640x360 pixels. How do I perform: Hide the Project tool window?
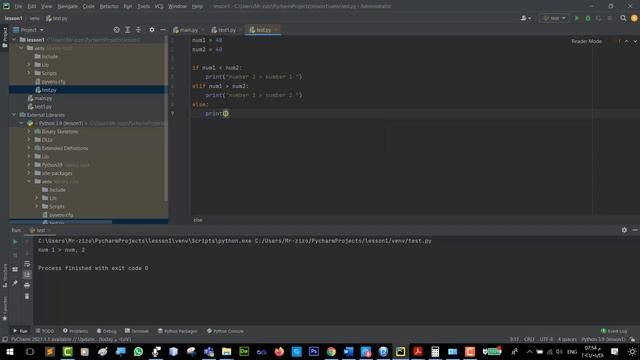(162, 30)
